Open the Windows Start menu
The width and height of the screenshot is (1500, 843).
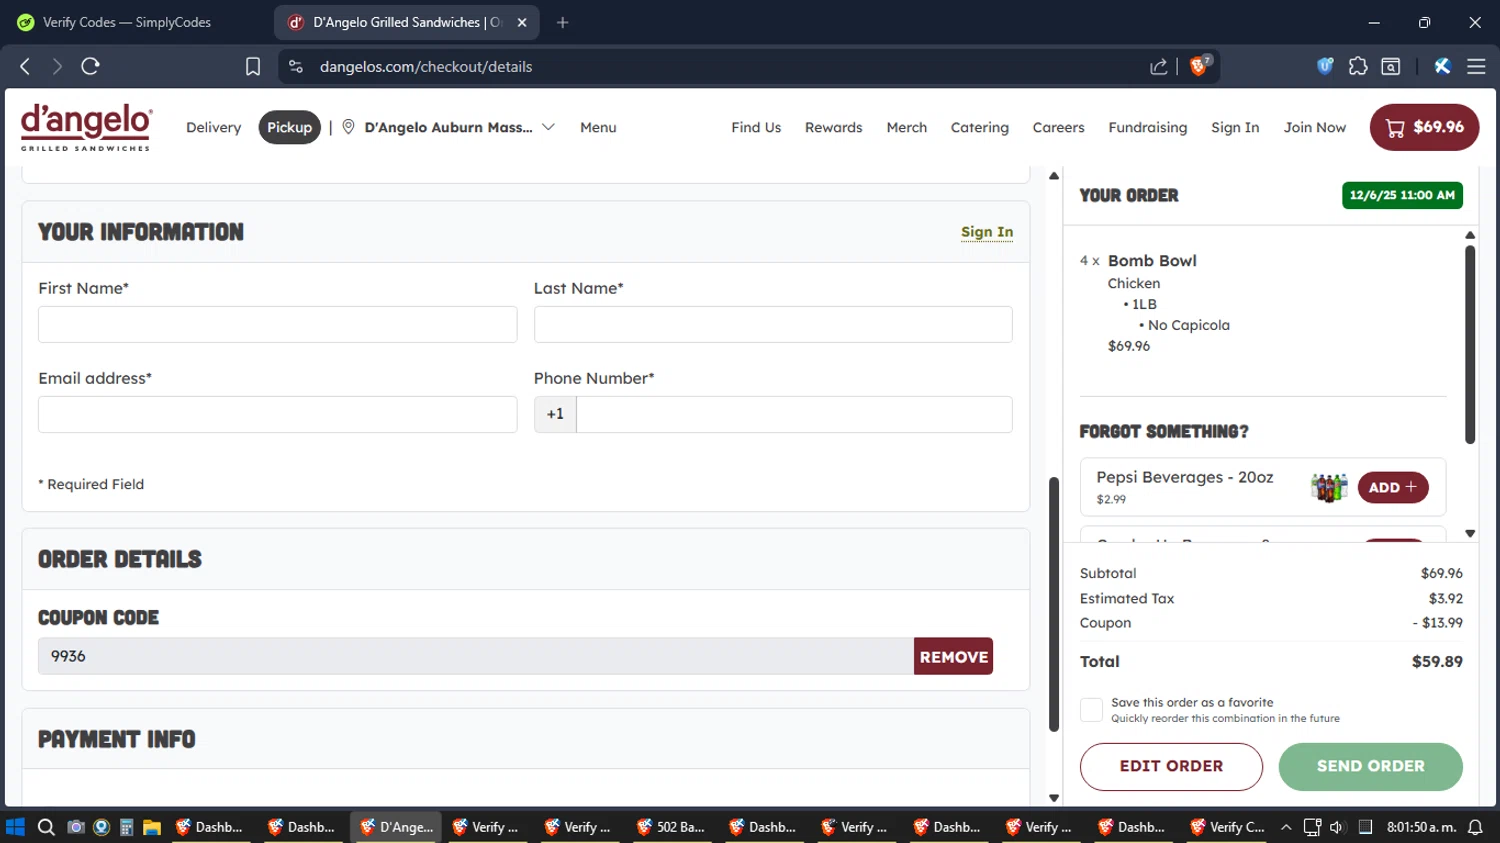15,827
